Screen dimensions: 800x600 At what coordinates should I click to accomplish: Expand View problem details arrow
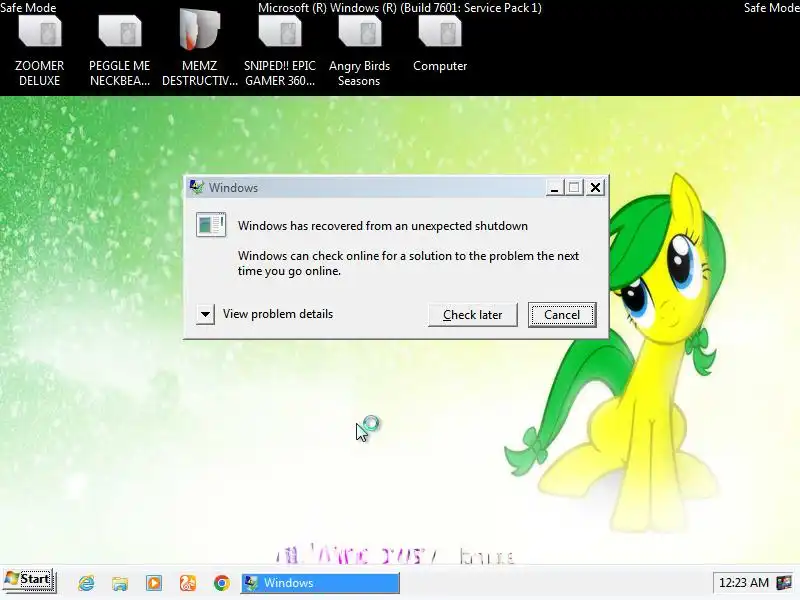point(205,314)
